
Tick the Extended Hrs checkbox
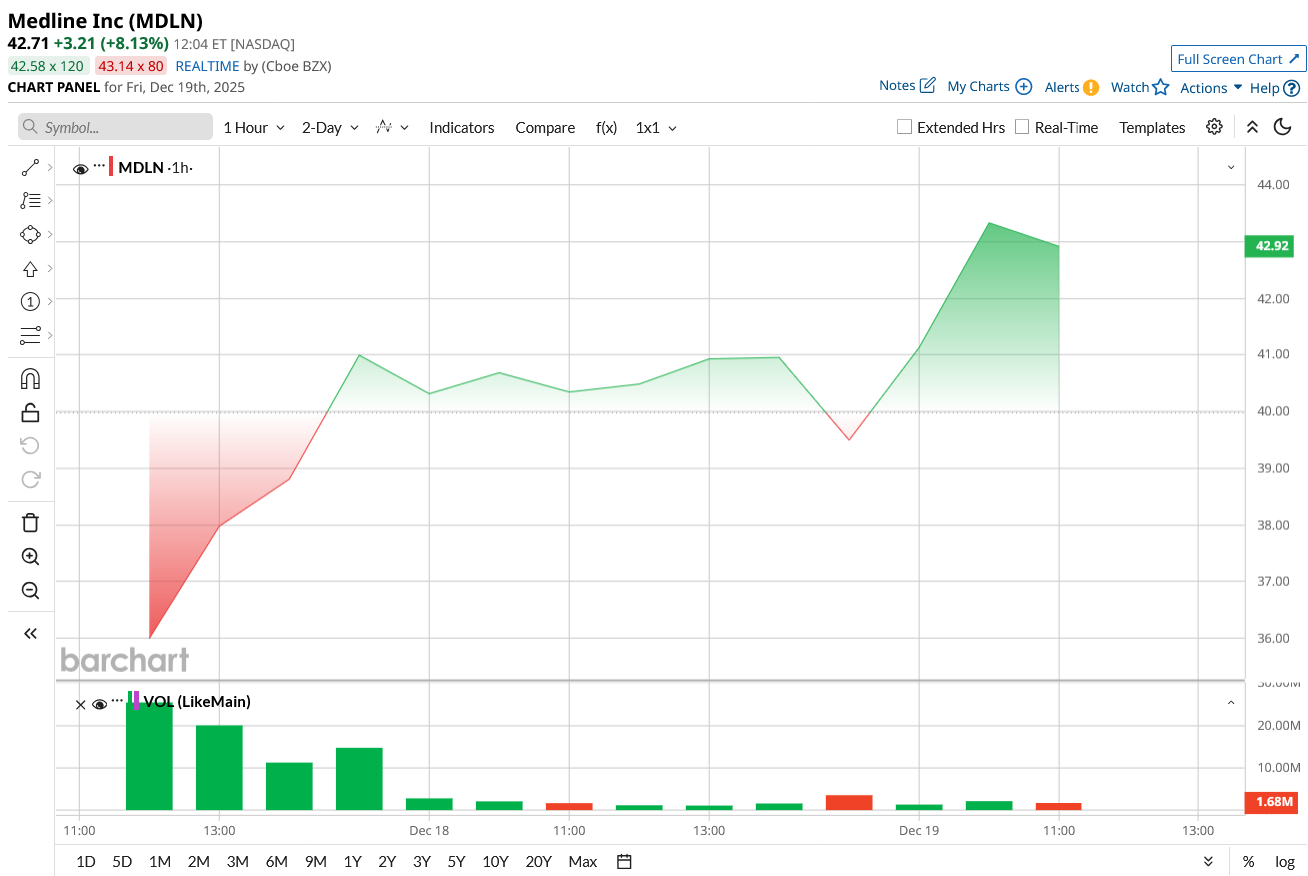[x=904, y=127]
